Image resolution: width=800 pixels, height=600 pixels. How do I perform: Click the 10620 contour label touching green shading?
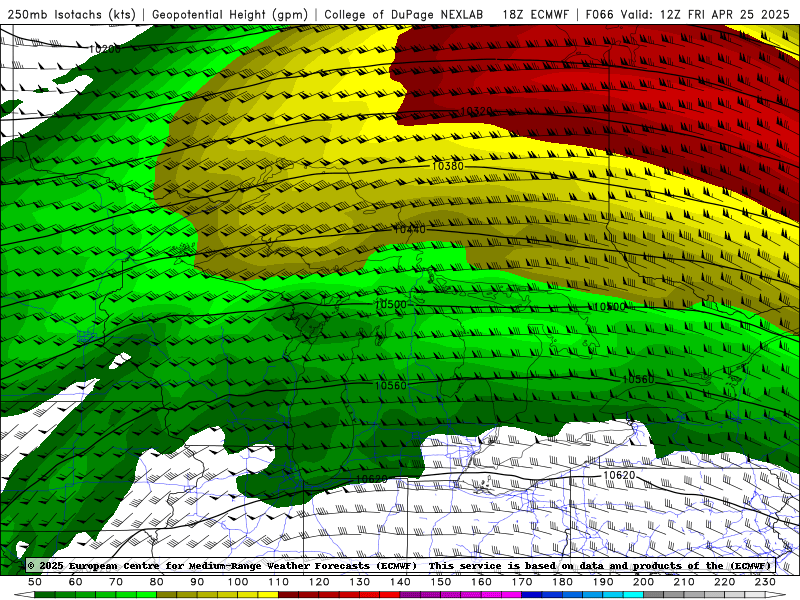coord(371,479)
